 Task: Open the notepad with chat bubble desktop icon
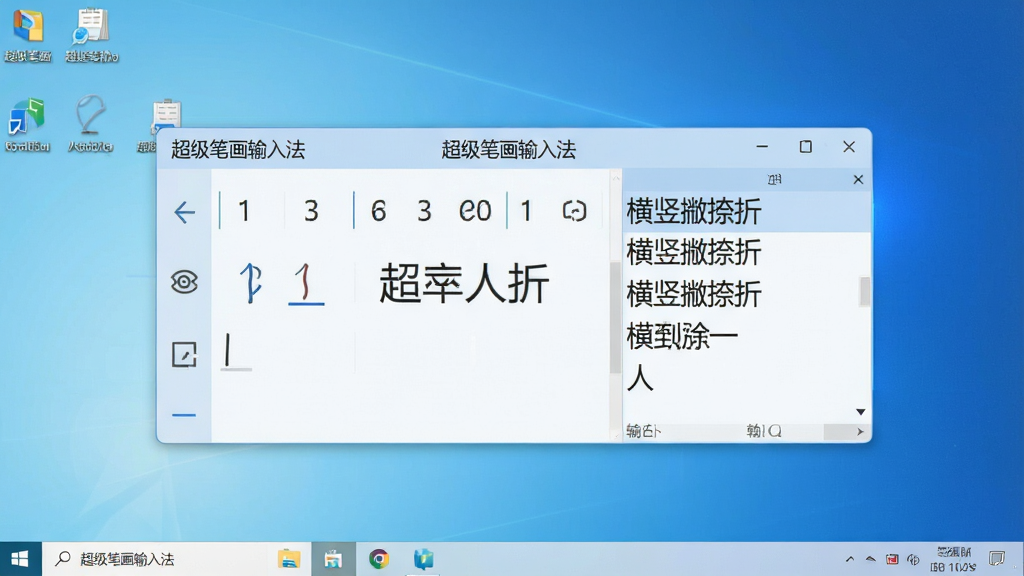click(91, 35)
